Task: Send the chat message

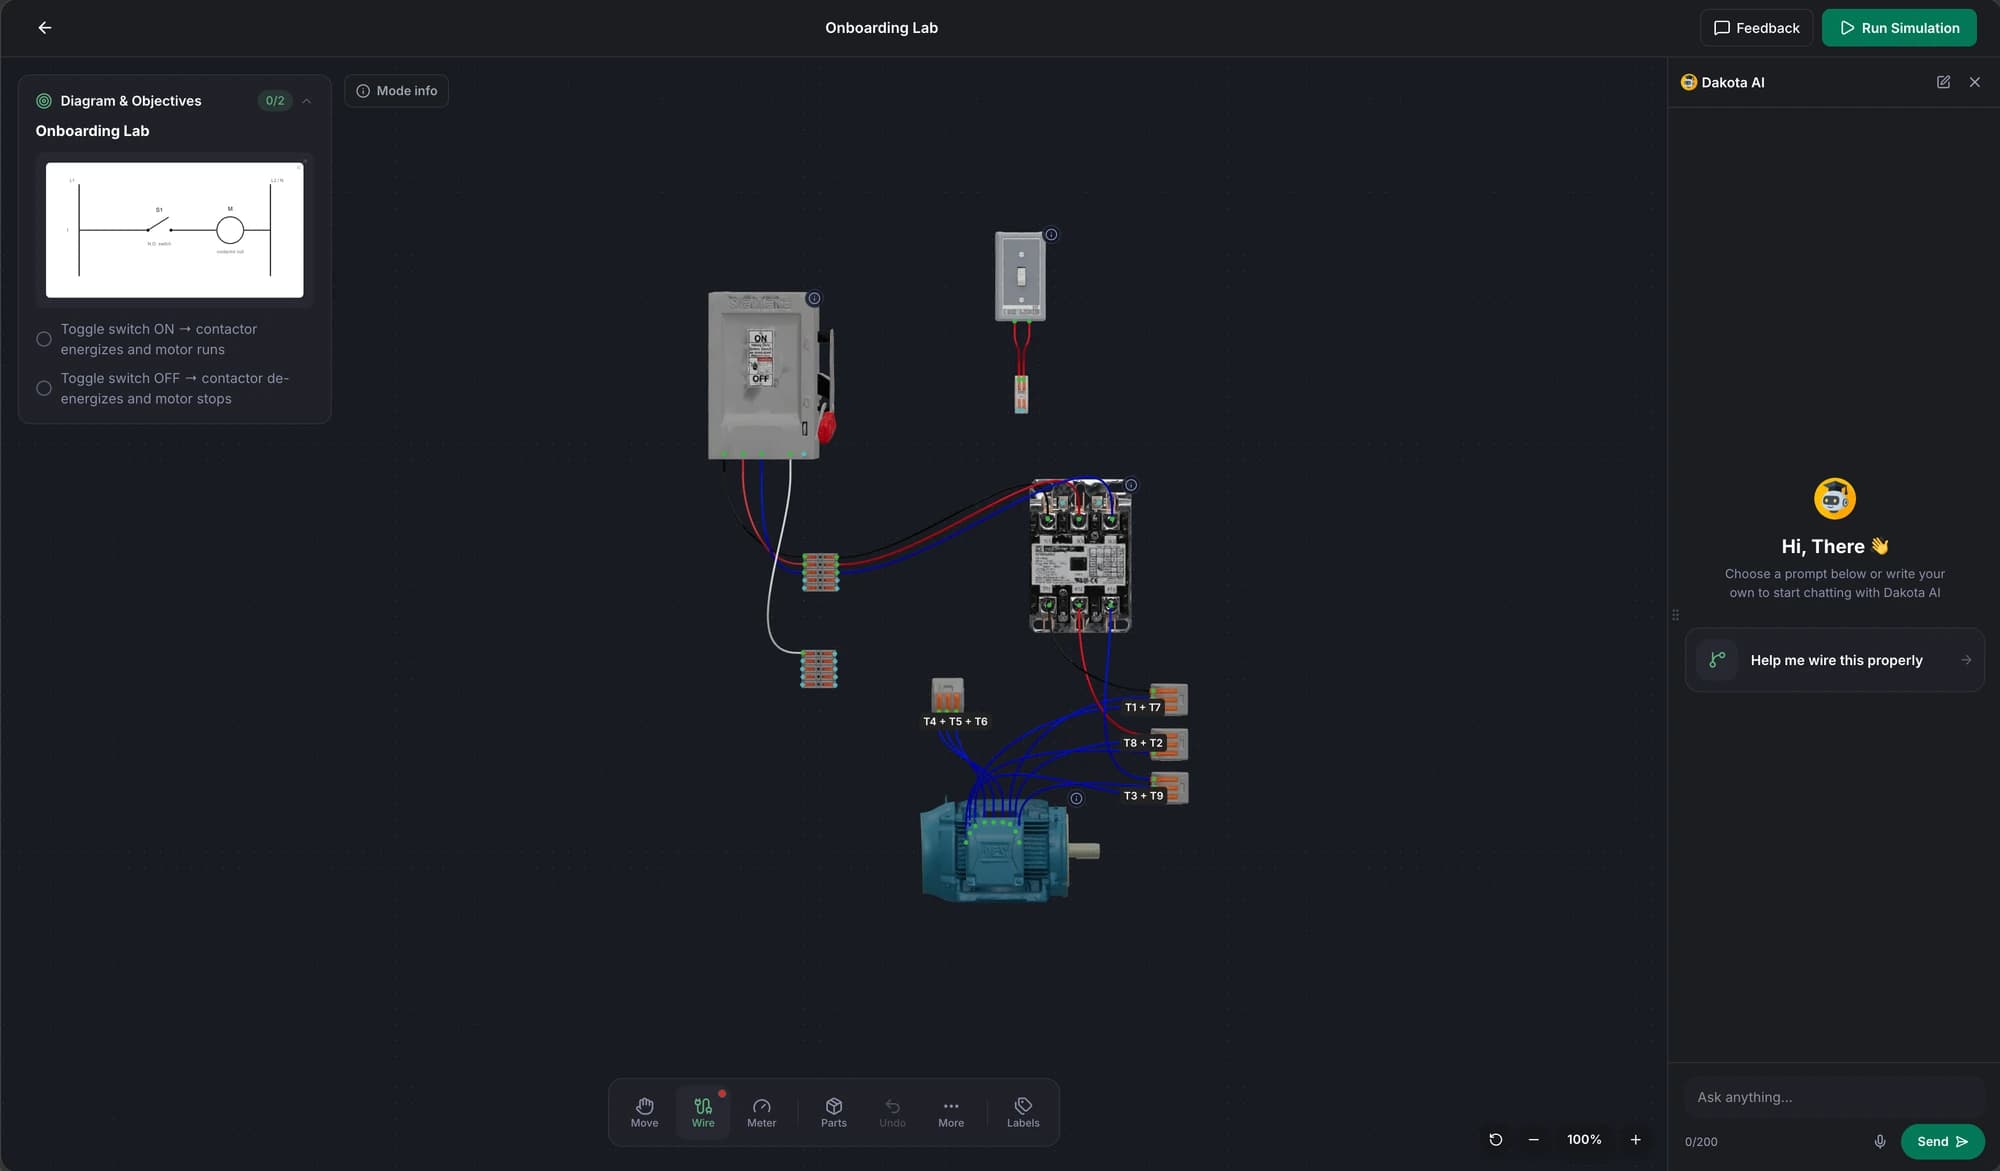Action: 1942,1141
